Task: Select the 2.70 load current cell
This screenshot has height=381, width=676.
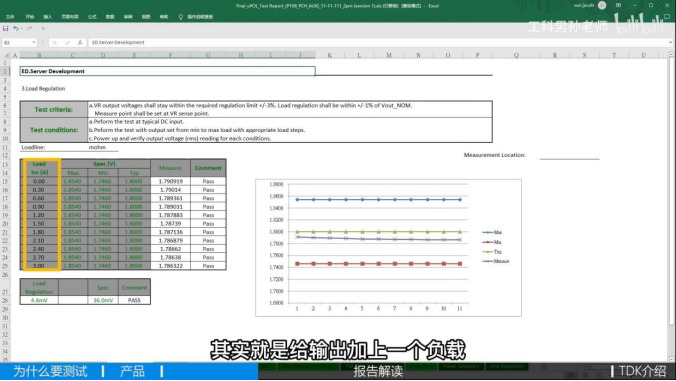Action: [x=39, y=257]
